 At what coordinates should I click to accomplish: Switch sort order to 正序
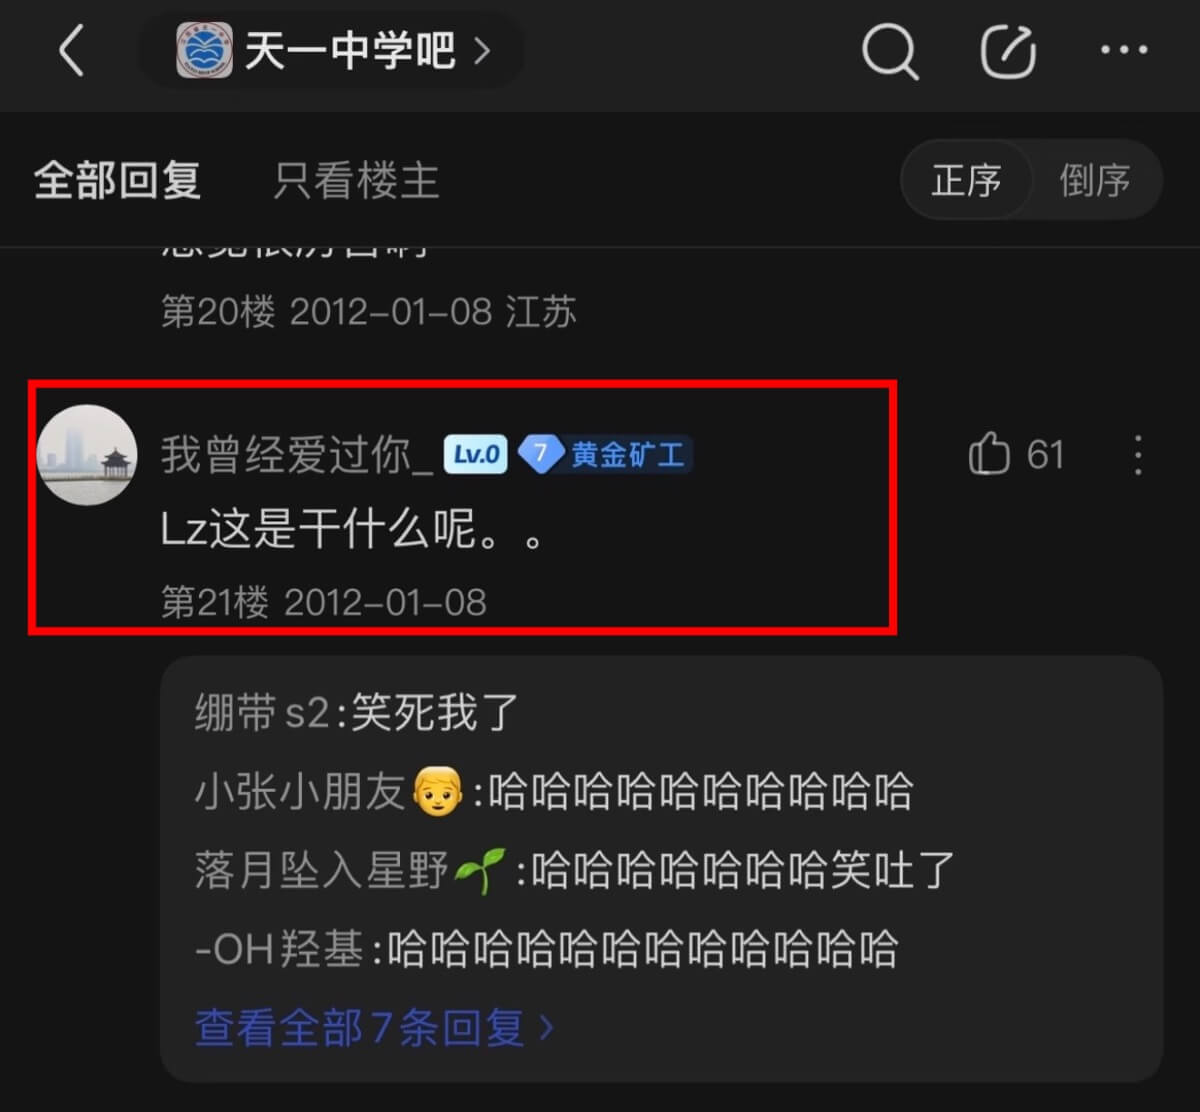(966, 180)
